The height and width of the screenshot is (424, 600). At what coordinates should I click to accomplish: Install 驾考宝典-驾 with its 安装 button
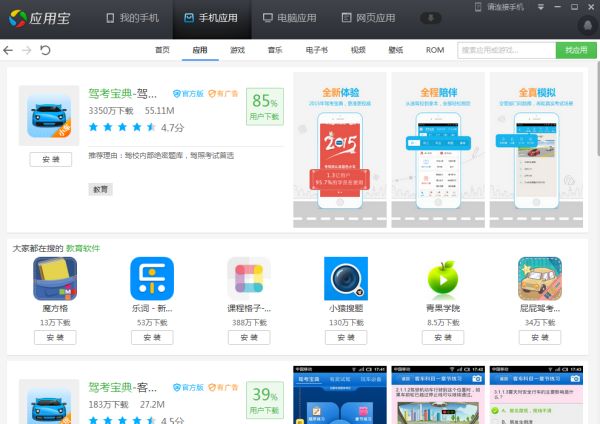tap(51, 159)
